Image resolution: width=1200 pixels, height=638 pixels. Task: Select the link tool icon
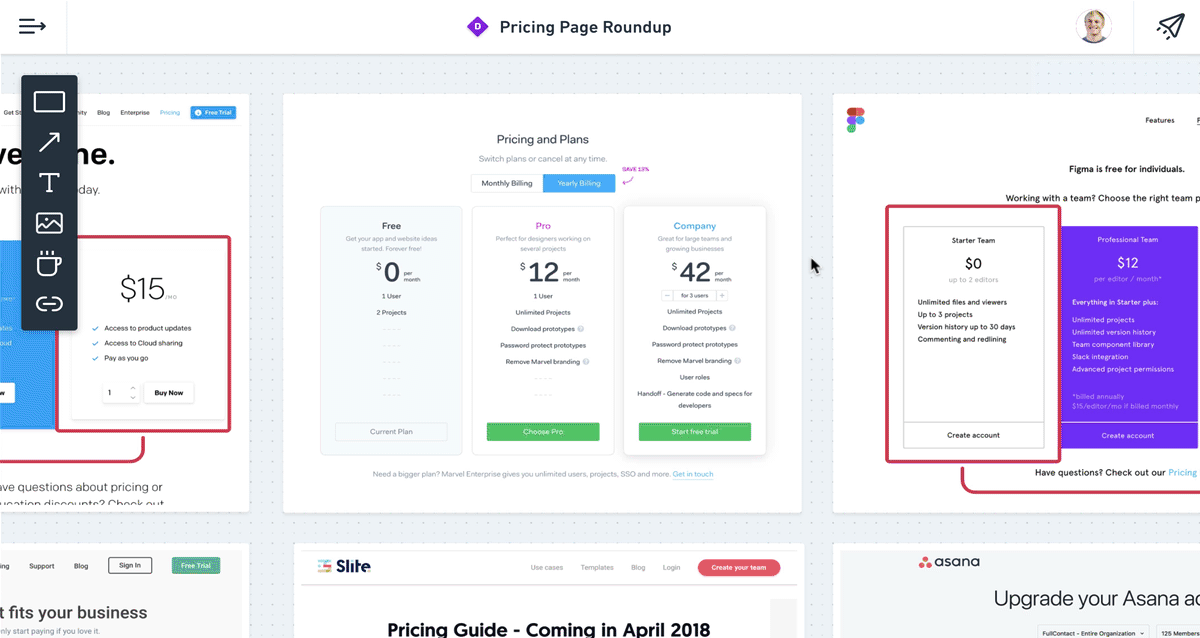49,304
